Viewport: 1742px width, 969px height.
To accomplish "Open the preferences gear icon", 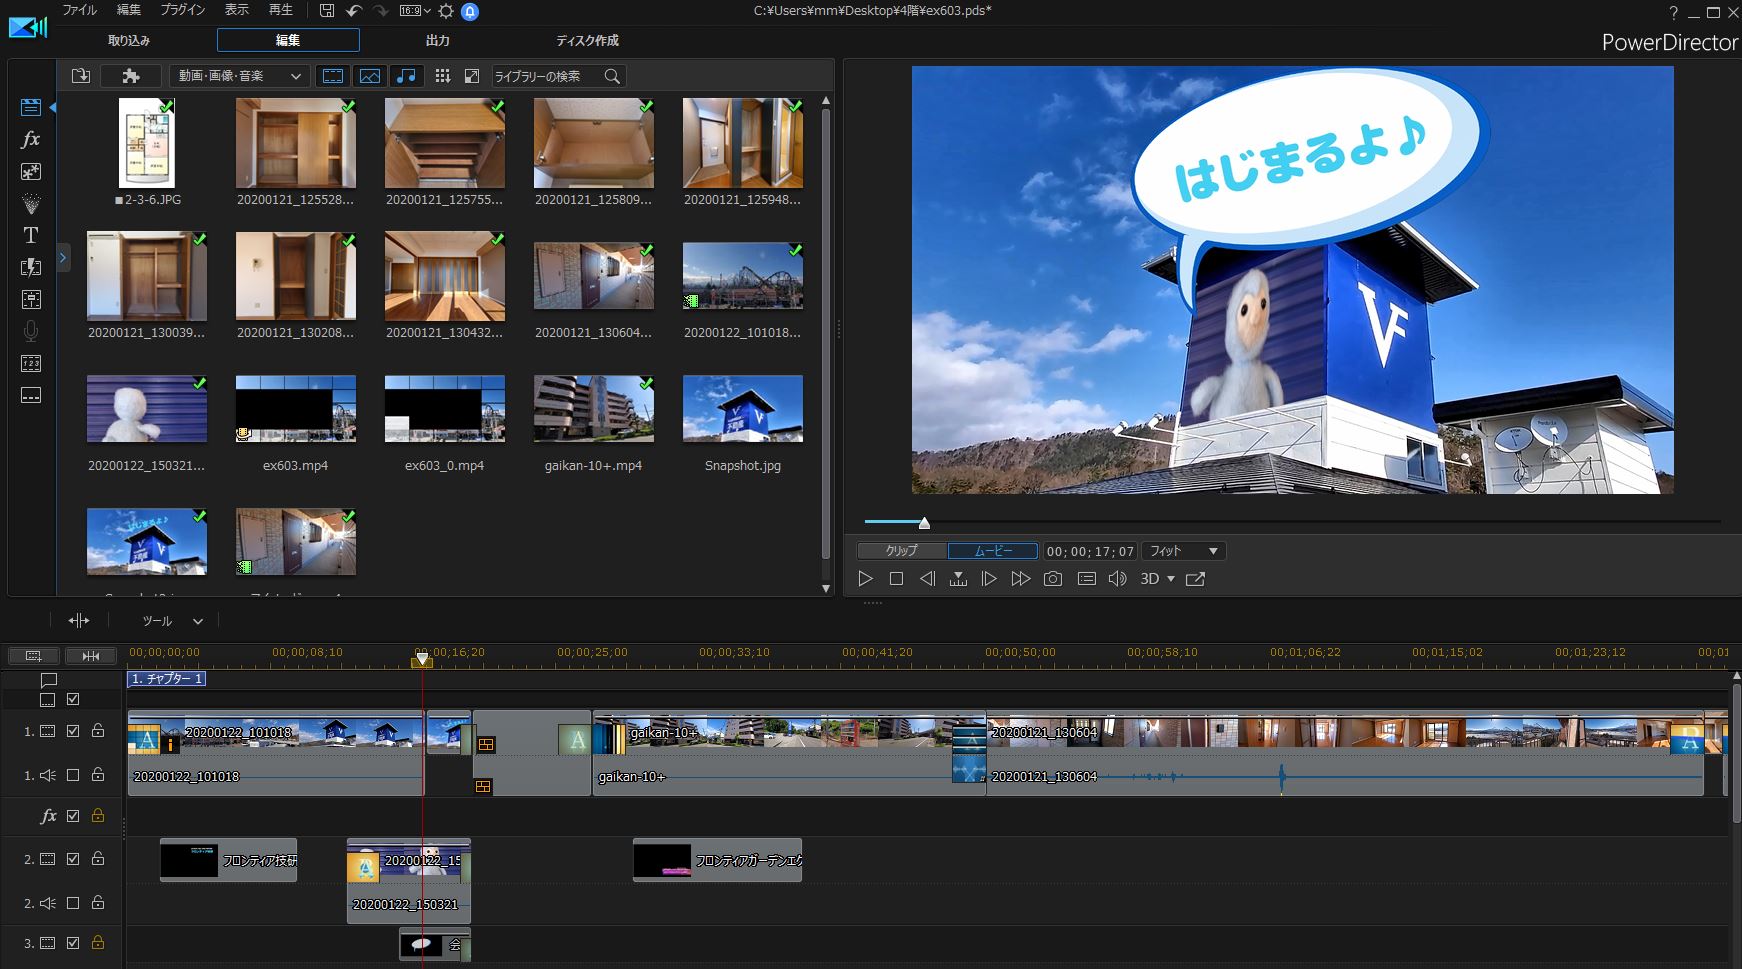I will tap(445, 11).
